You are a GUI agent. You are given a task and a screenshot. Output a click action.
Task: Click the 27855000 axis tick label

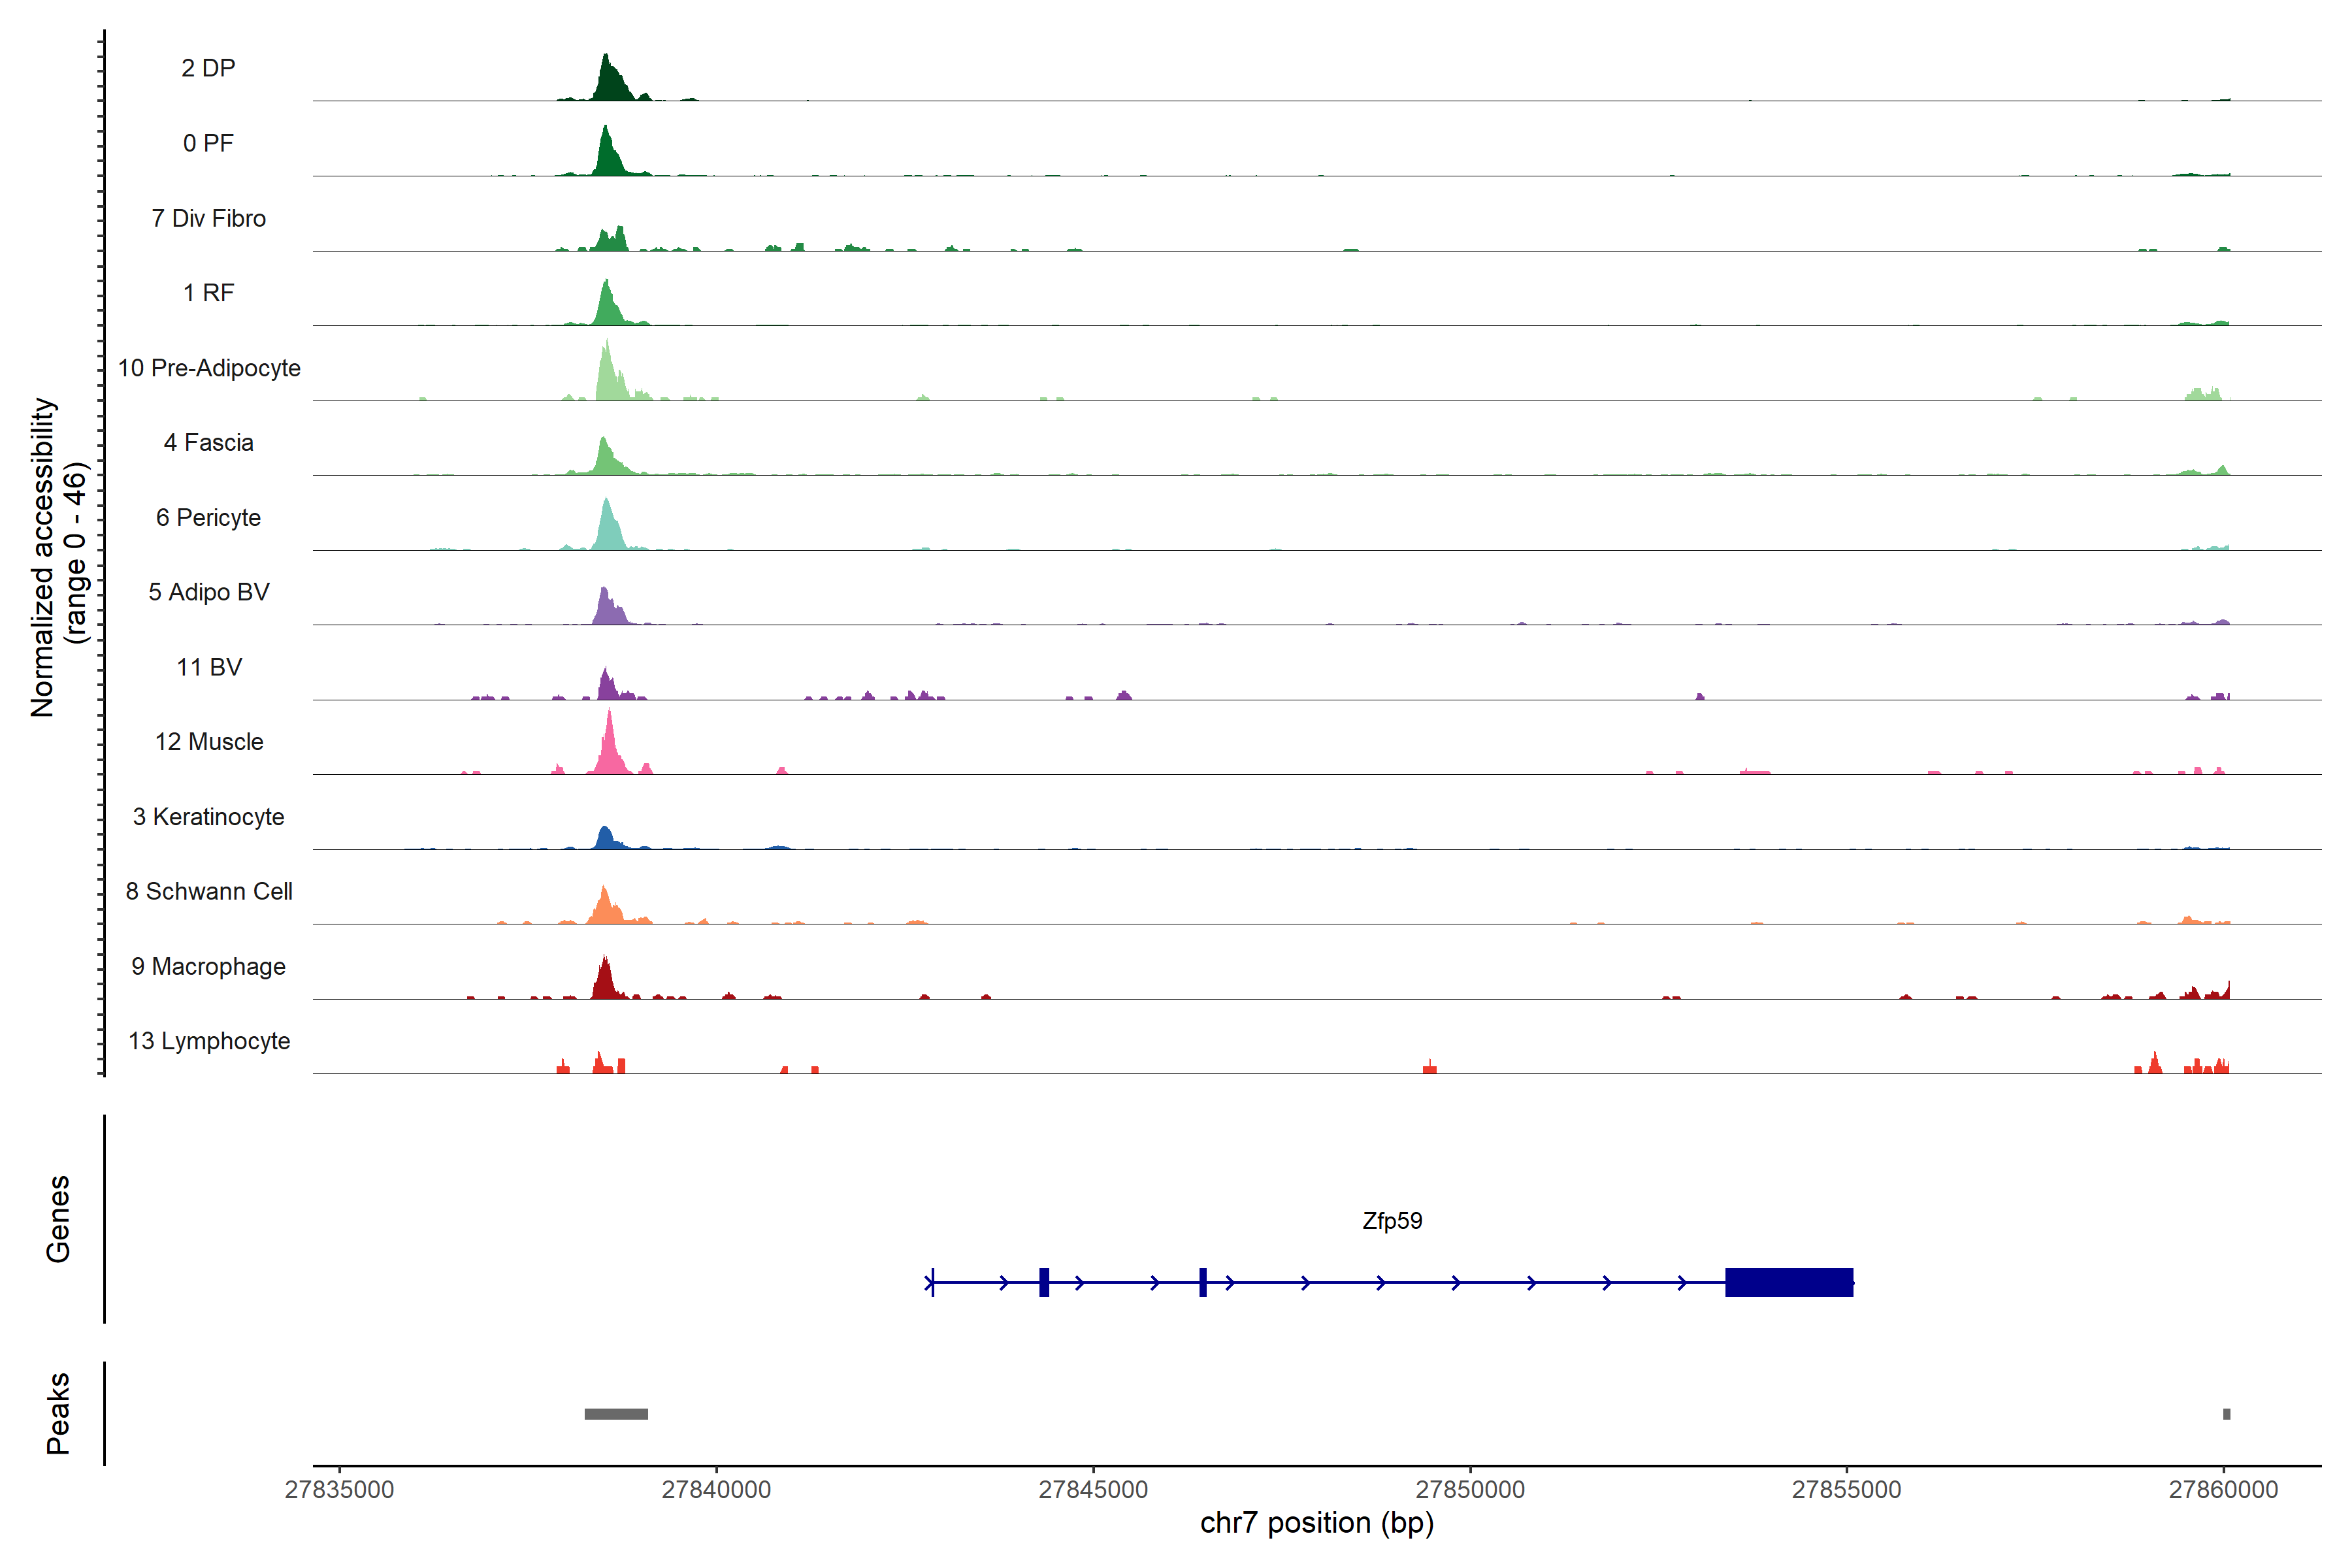pos(1846,1489)
